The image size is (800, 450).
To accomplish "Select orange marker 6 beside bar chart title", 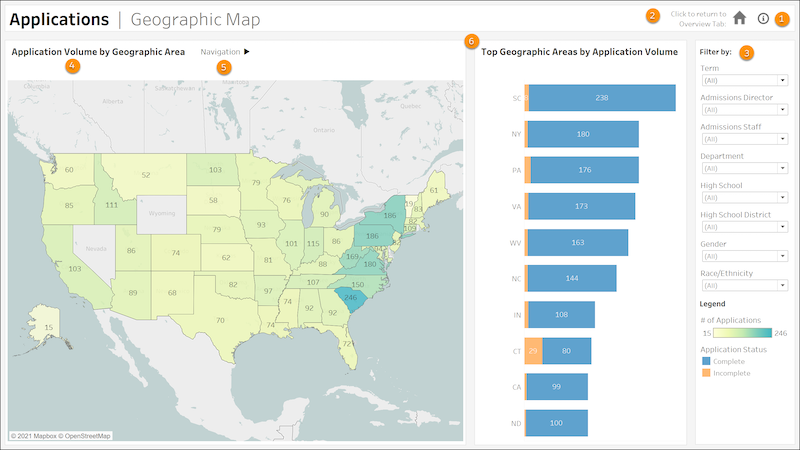I will [x=471, y=41].
